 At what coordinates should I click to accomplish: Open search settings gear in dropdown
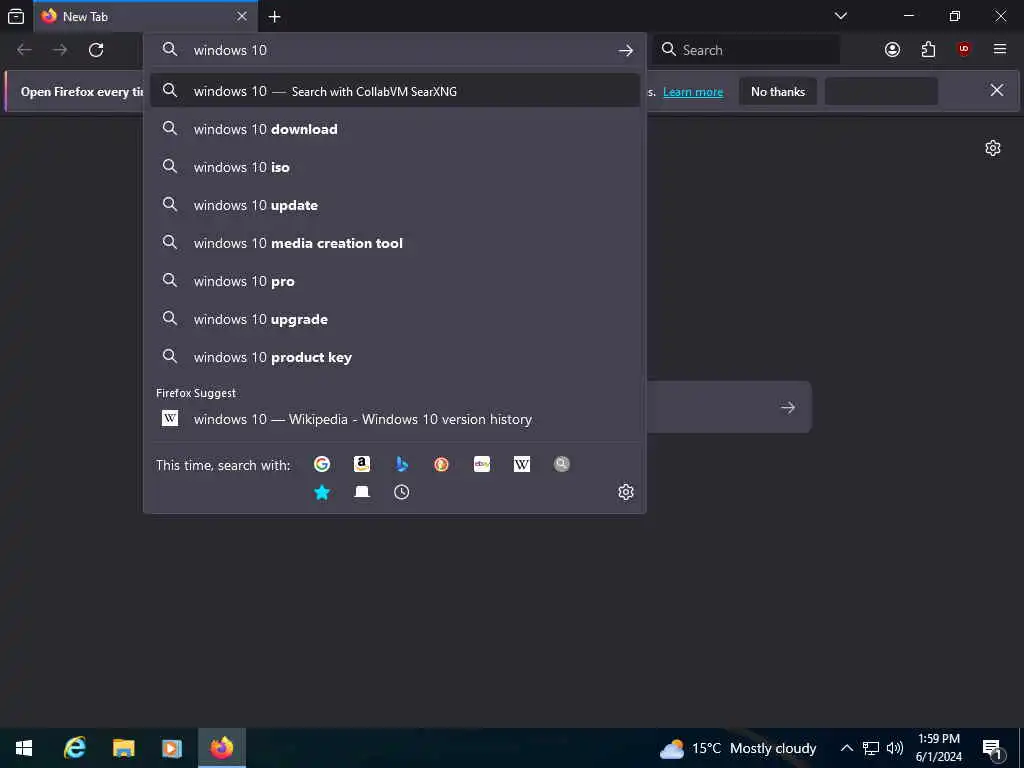(x=626, y=492)
